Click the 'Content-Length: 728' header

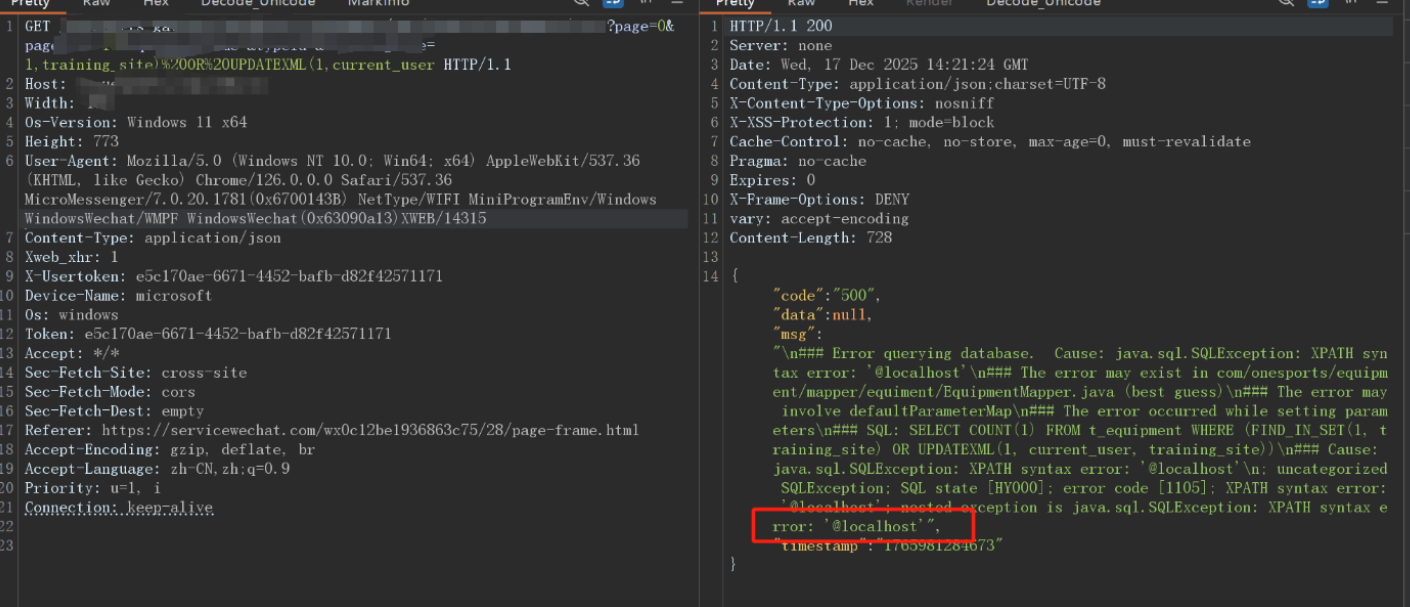[810, 238]
